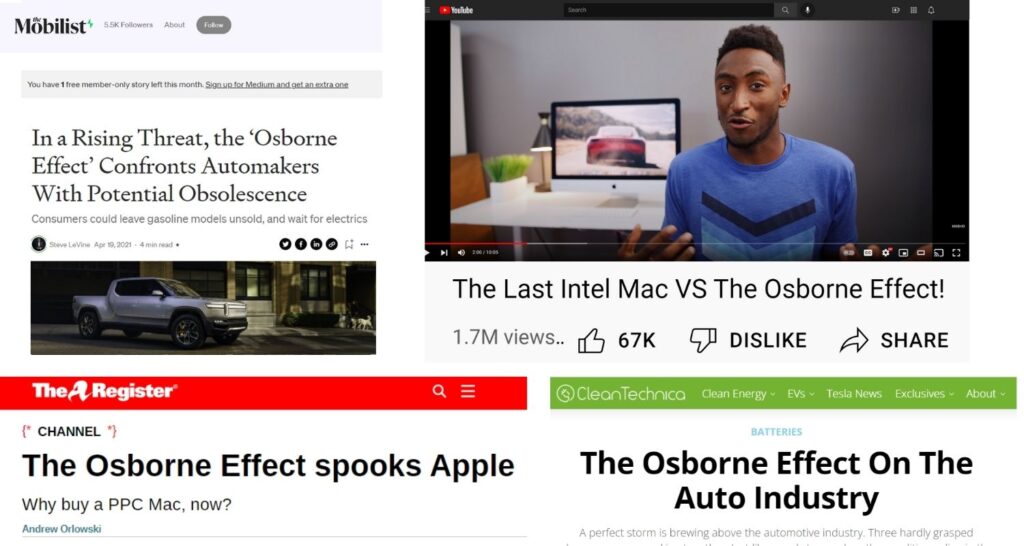Activate the voice search microphone icon
This screenshot has height=546, width=1024.
point(807,10)
